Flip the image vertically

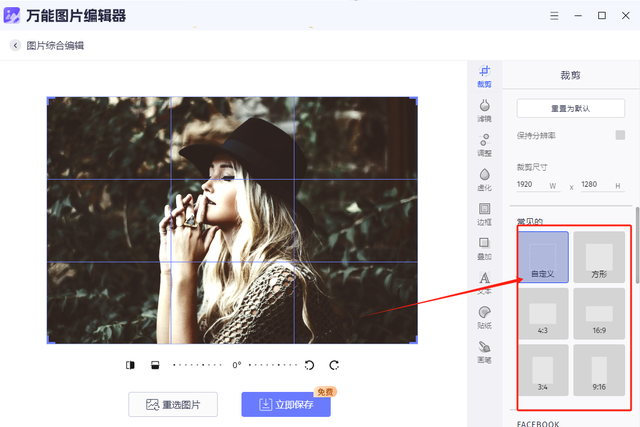[x=155, y=365]
